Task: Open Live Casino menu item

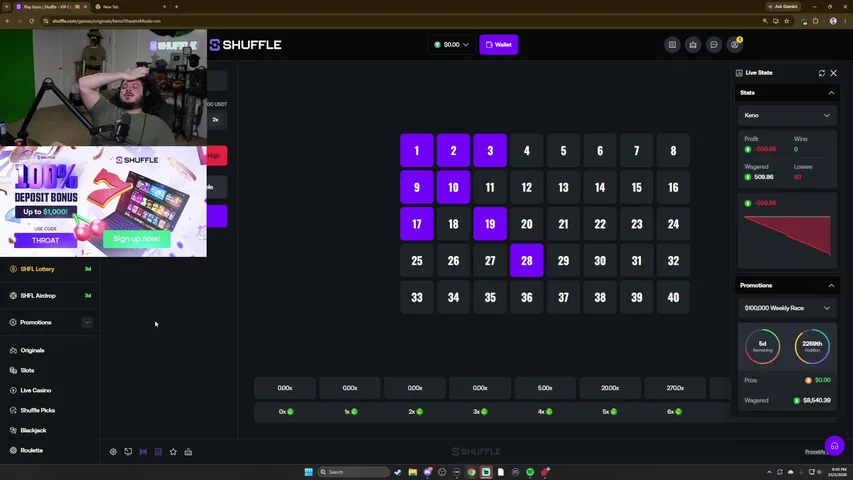Action: click(36, 390)
